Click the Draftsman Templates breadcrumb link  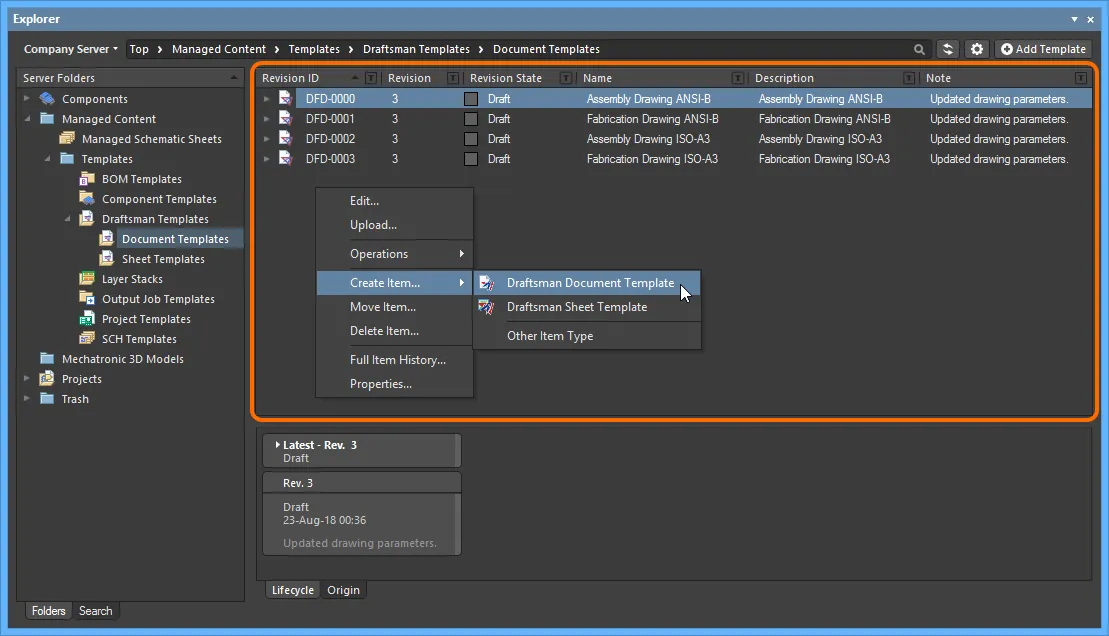[x=416, y=49]
